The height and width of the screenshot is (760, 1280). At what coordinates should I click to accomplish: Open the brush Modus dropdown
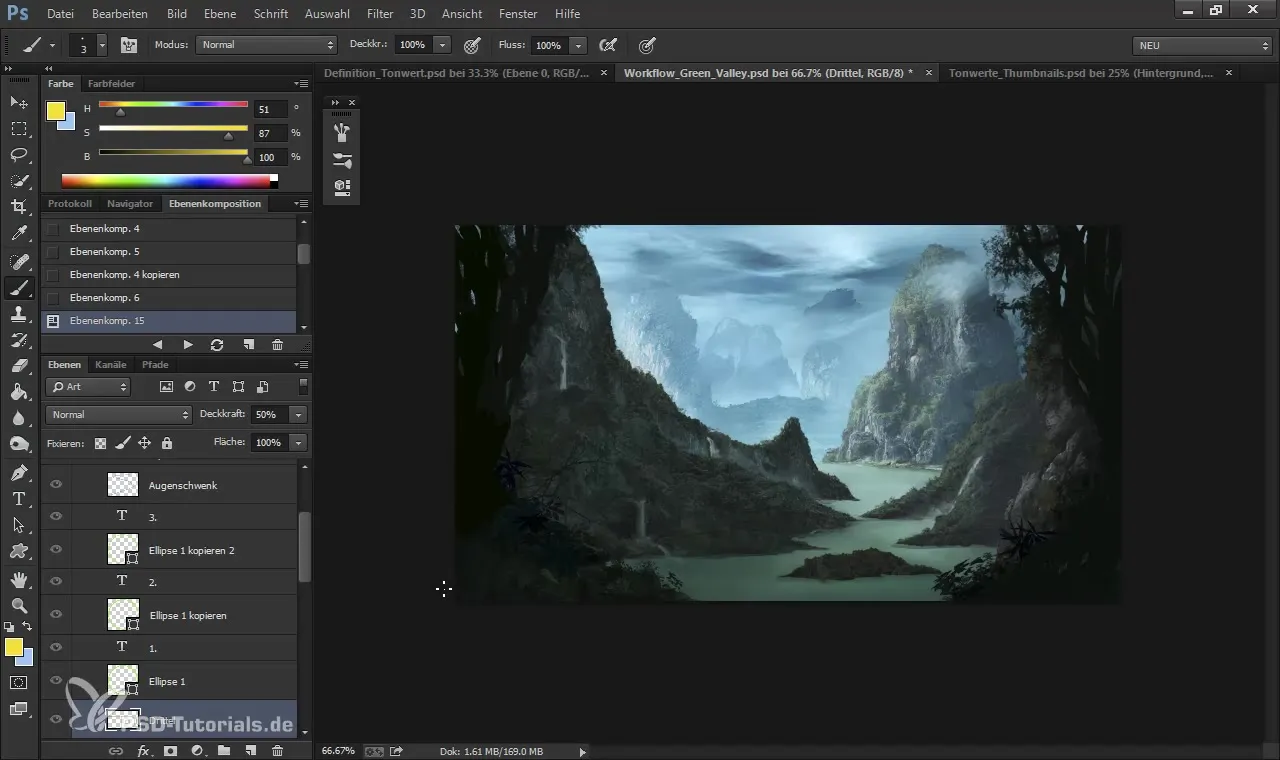click(x=267, y=45)
